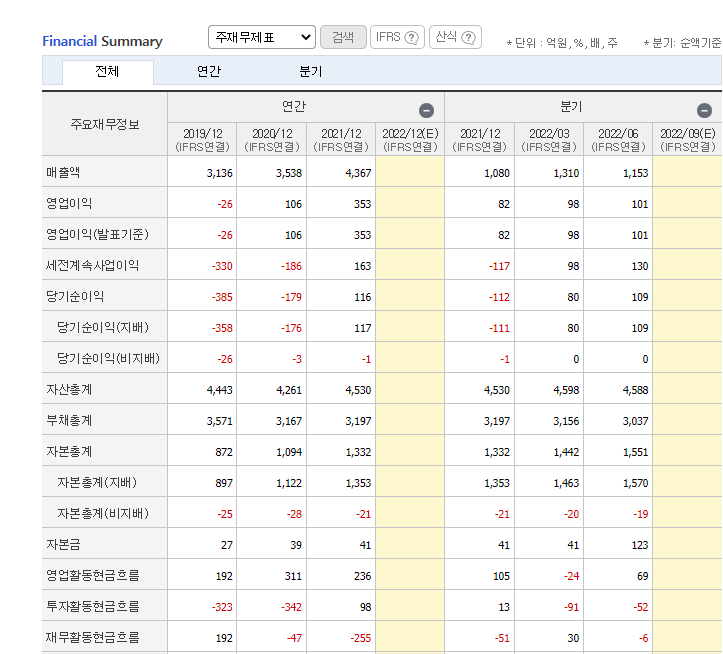Viewport: 723px width, 654px height.
Task: Select 매출액 value 1,310 for 2022/03
Action: (x=566, y=173)
